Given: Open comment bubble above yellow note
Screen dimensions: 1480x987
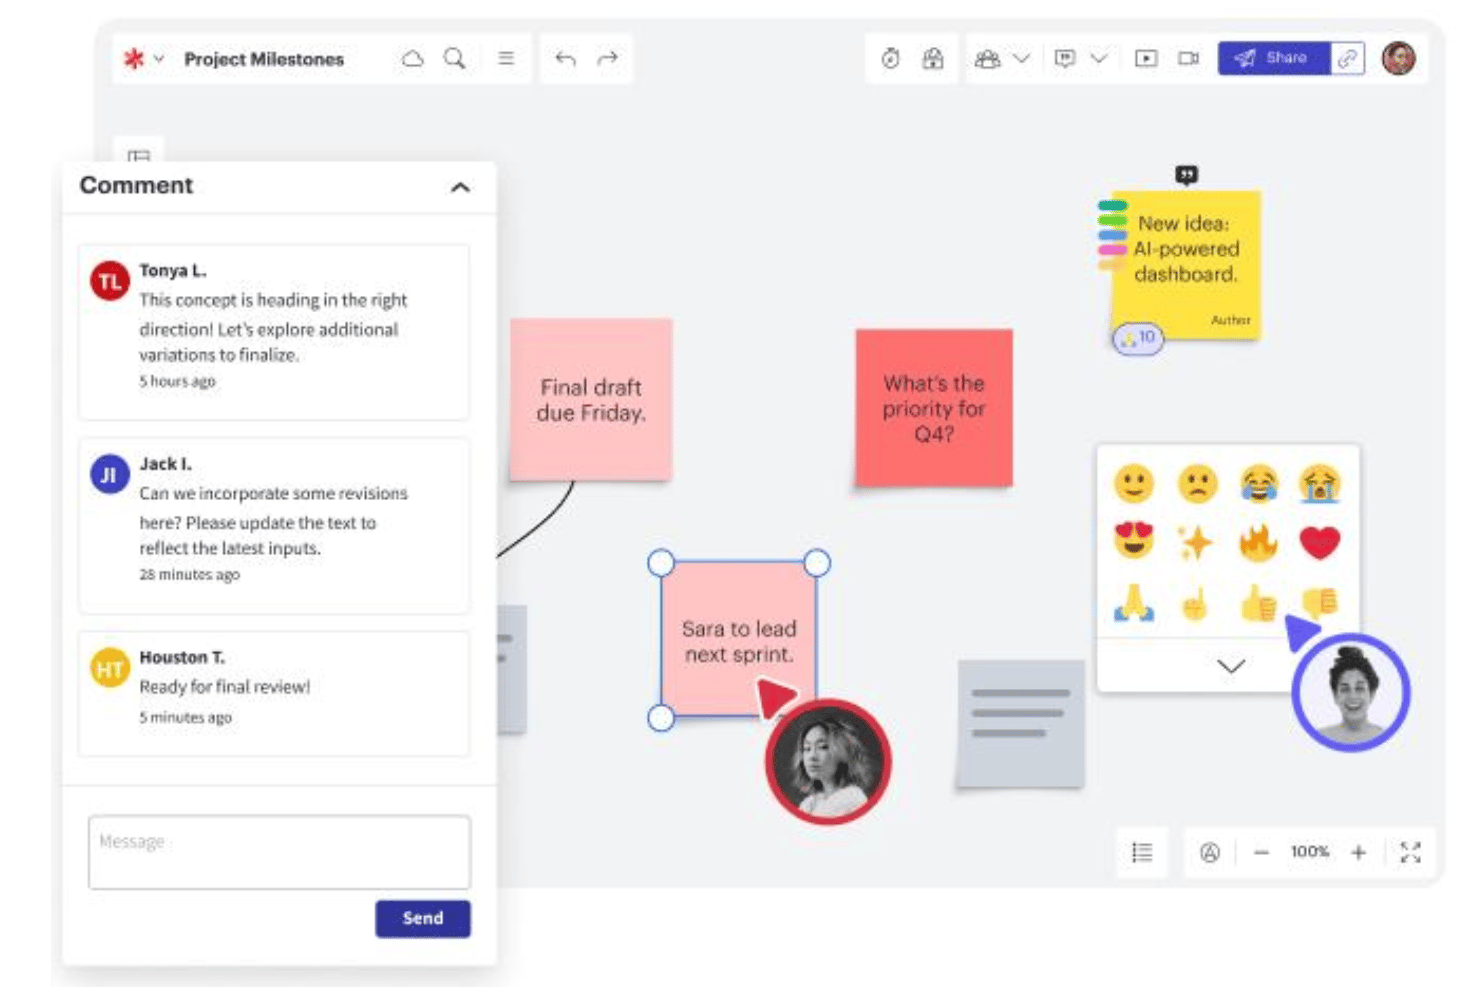Looking at the screenshot, I should coord(1186,175).
